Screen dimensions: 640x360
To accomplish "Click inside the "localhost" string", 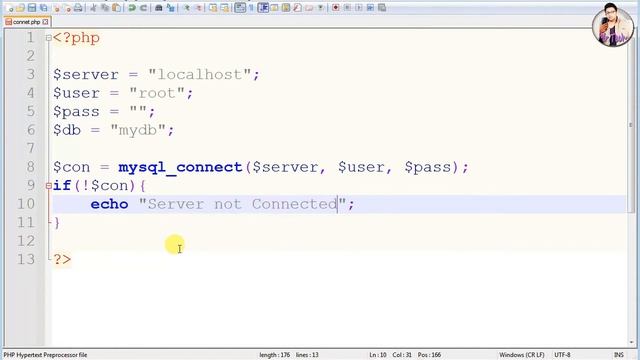I will click(200, 75).
